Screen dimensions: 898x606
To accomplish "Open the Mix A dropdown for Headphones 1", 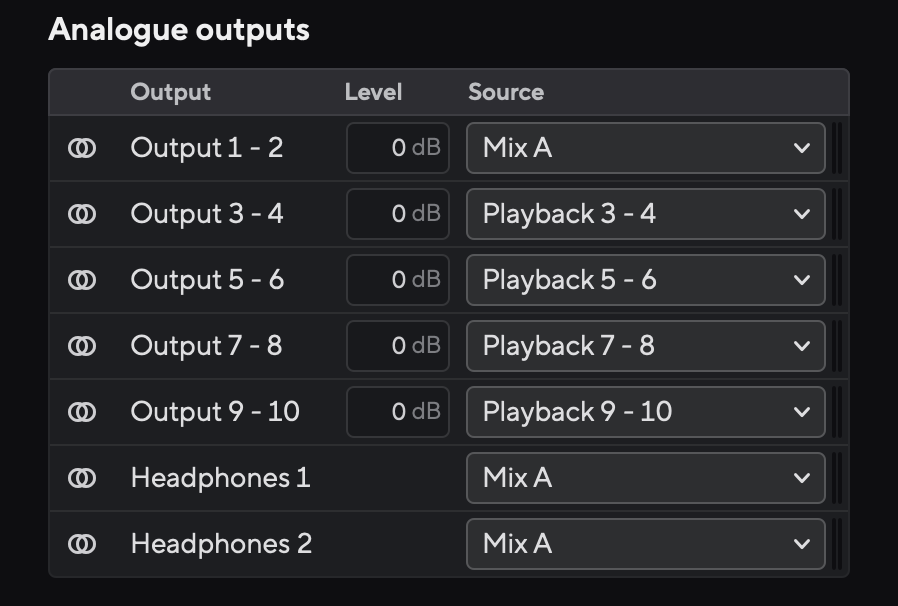I will (x=645, y=478).
